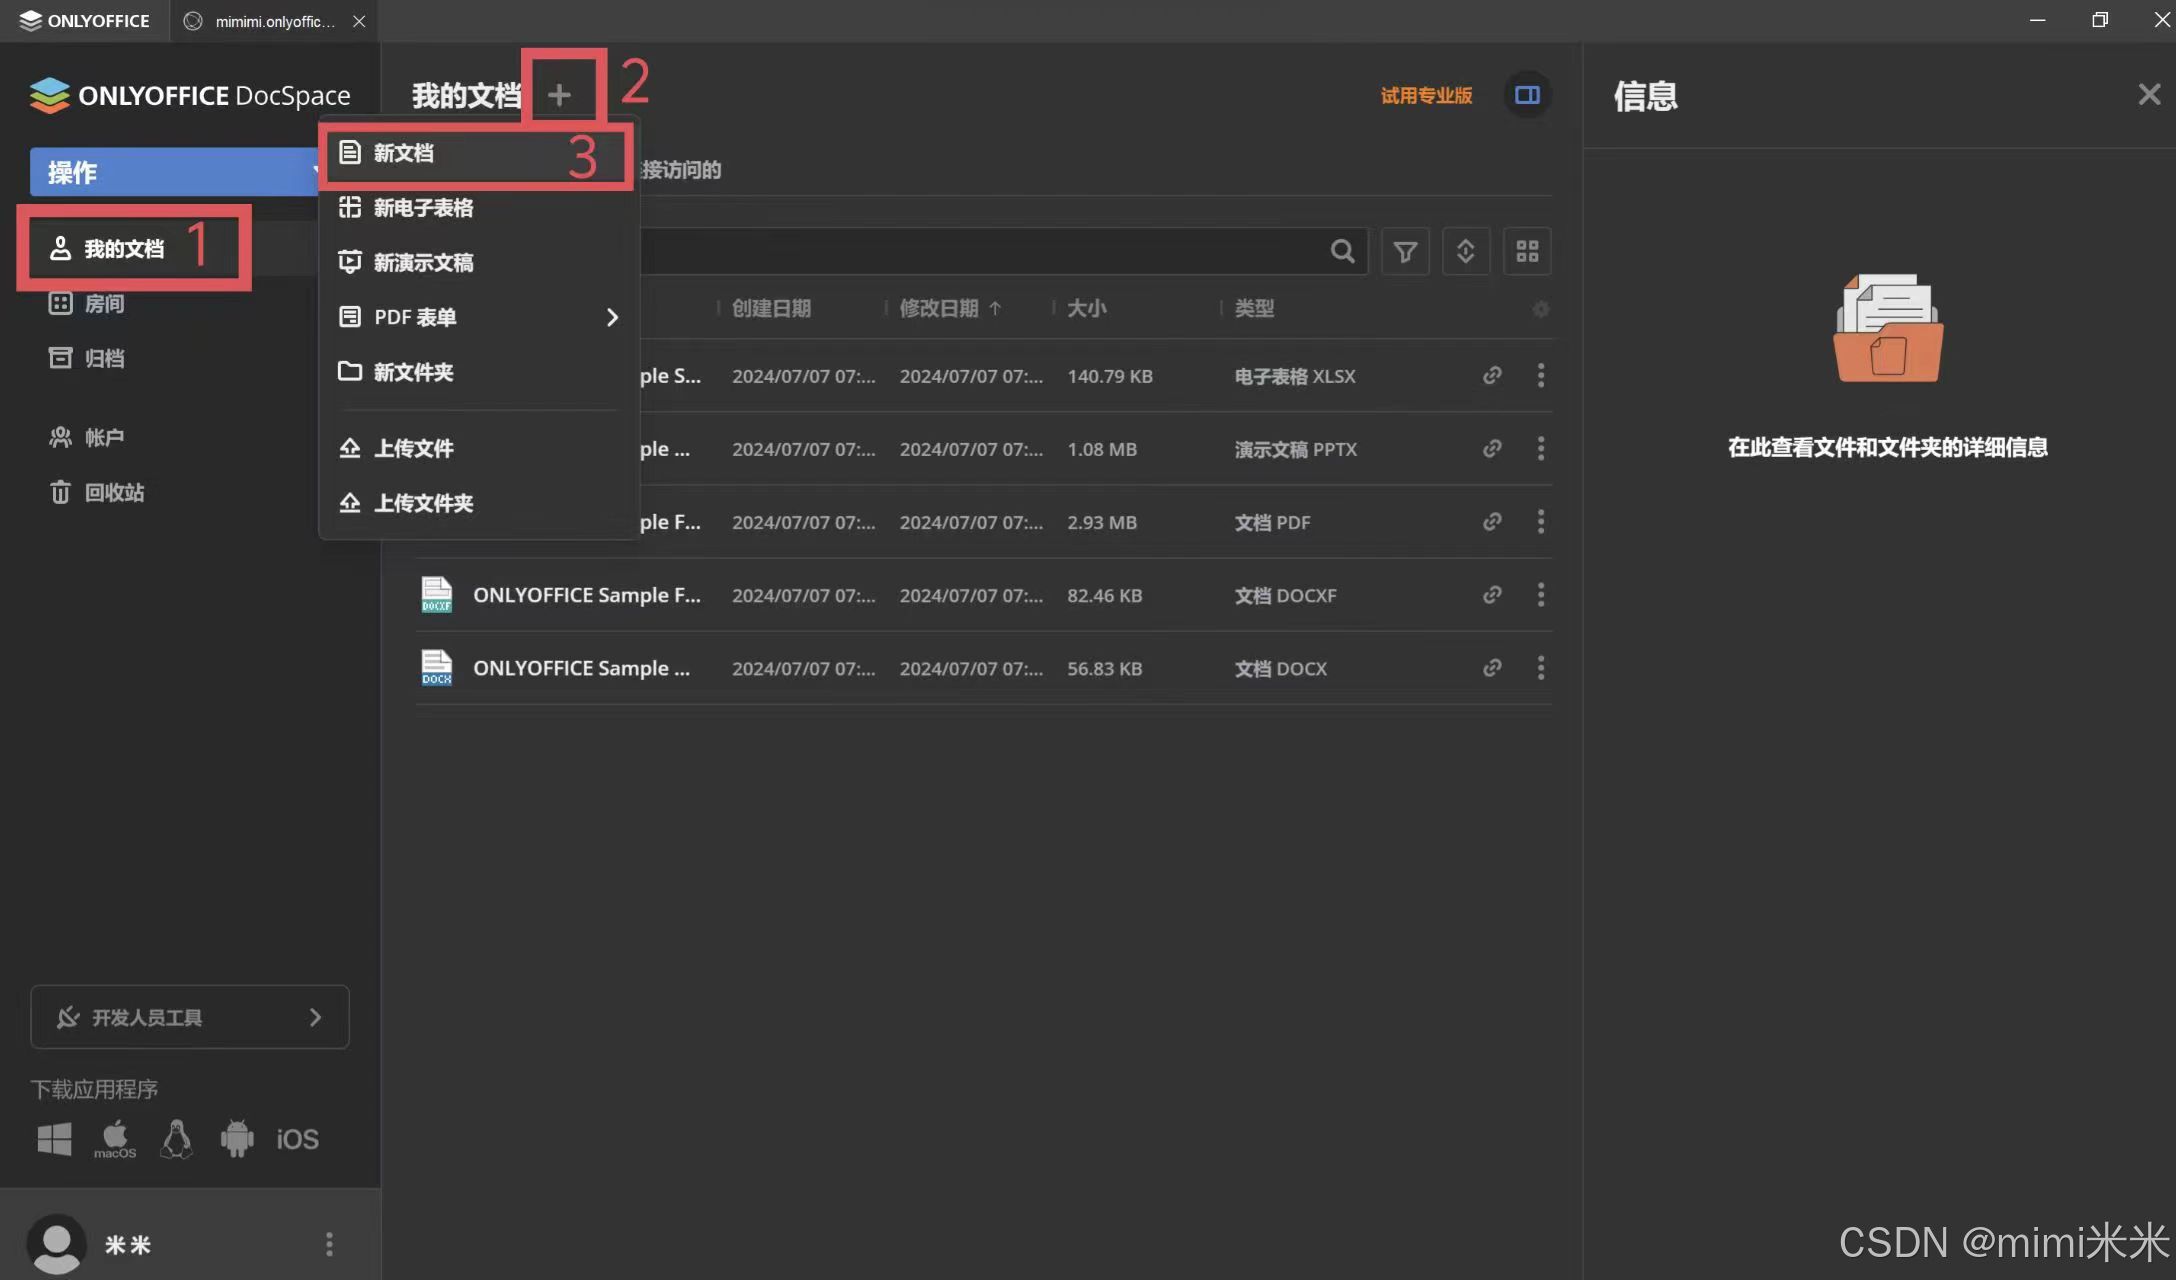Image resolution: width=2176 pixels, height=1280 pixels.
Task: Open three-dot menu for XLSX row
Action: click(1541, 375)
